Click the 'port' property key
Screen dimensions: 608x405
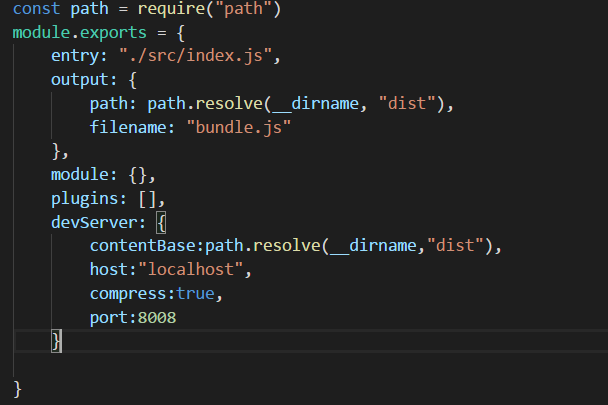(109, 318)
